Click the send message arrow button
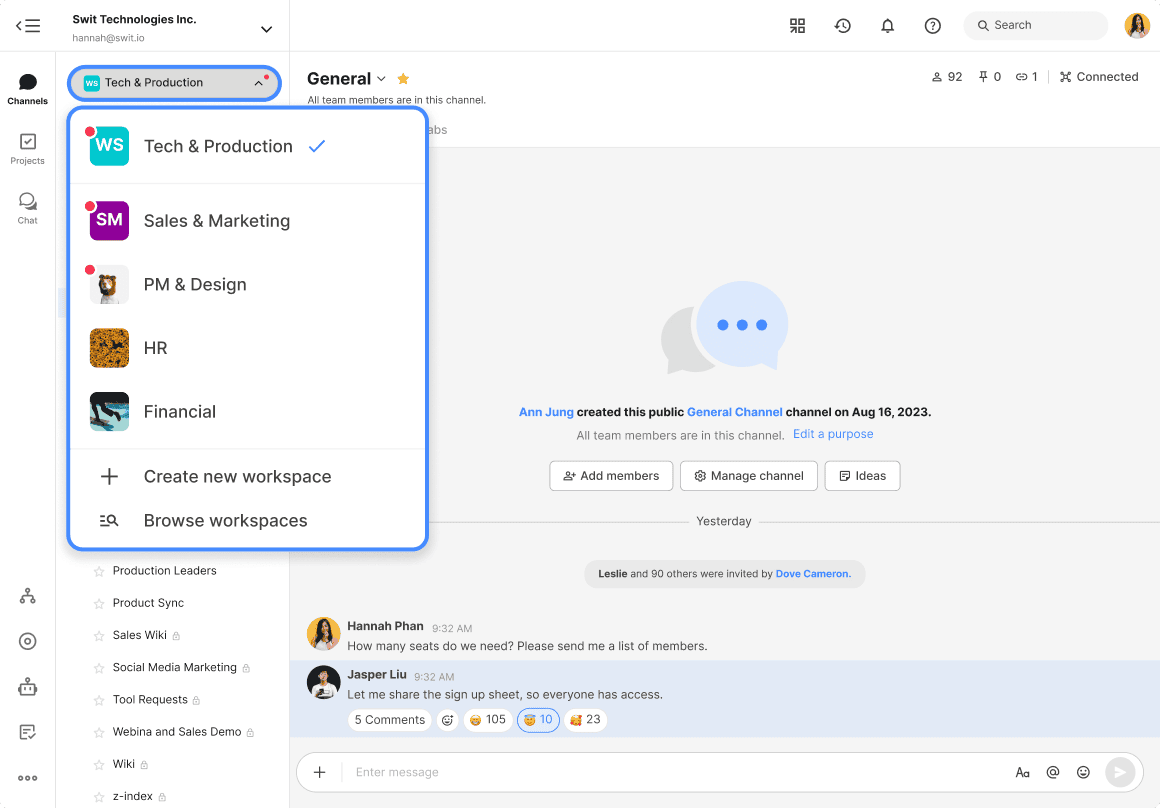The image size is (1160, 808). click(1120, 772)
